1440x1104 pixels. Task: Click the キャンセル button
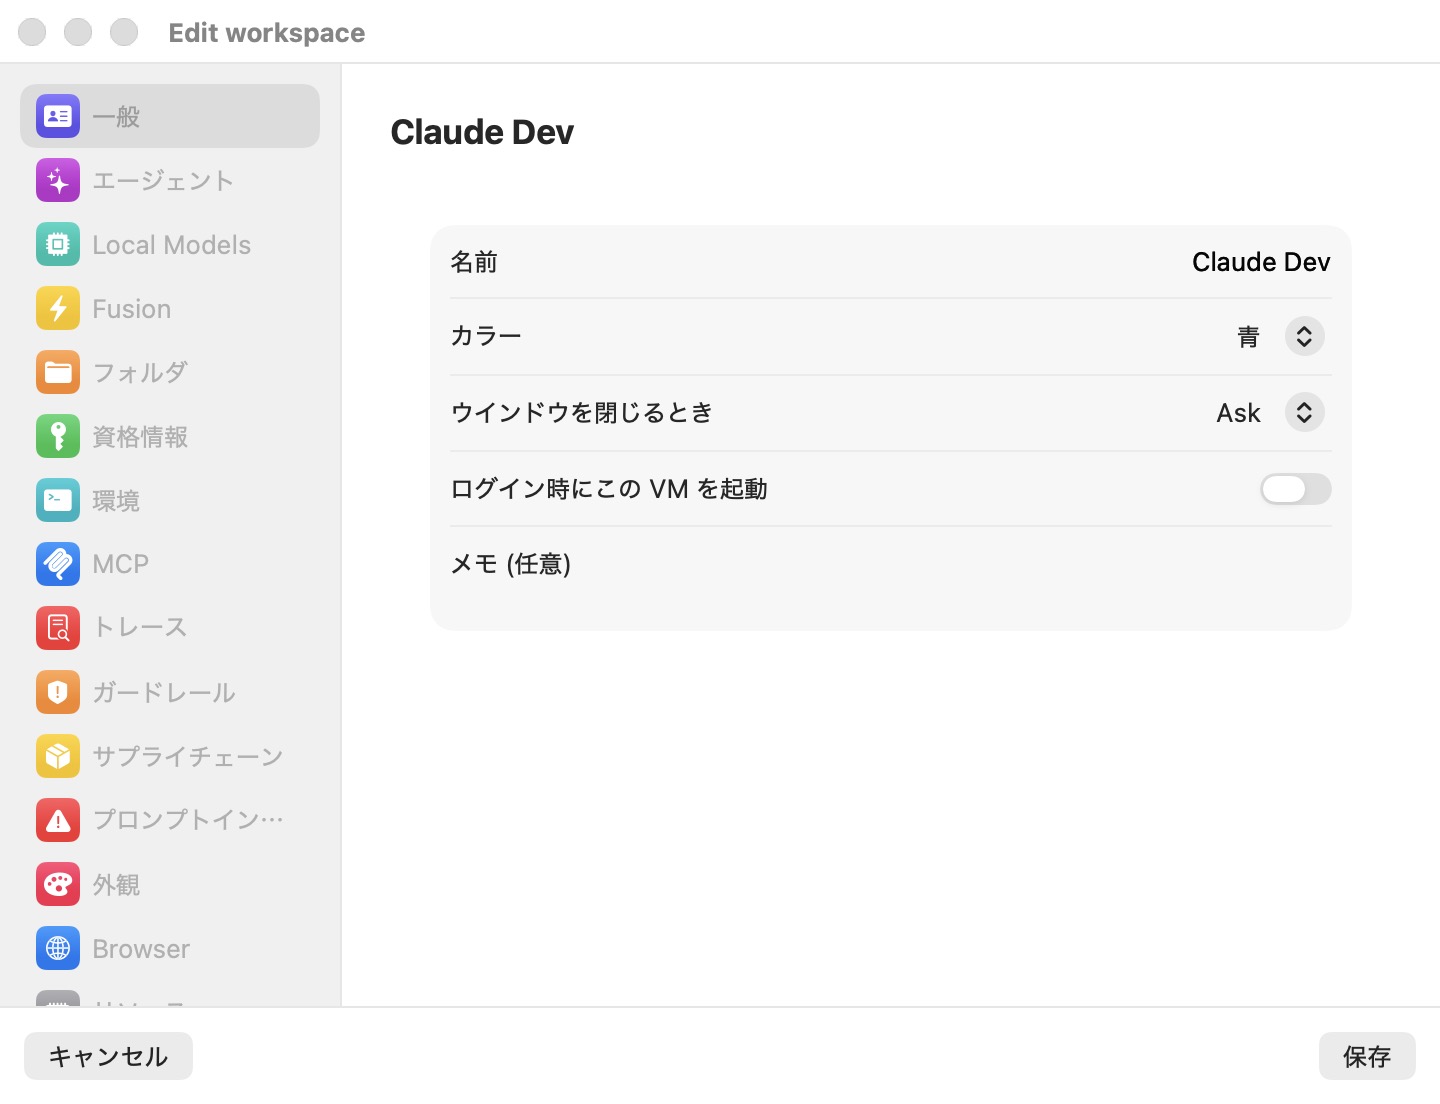tap(108, 1056)
